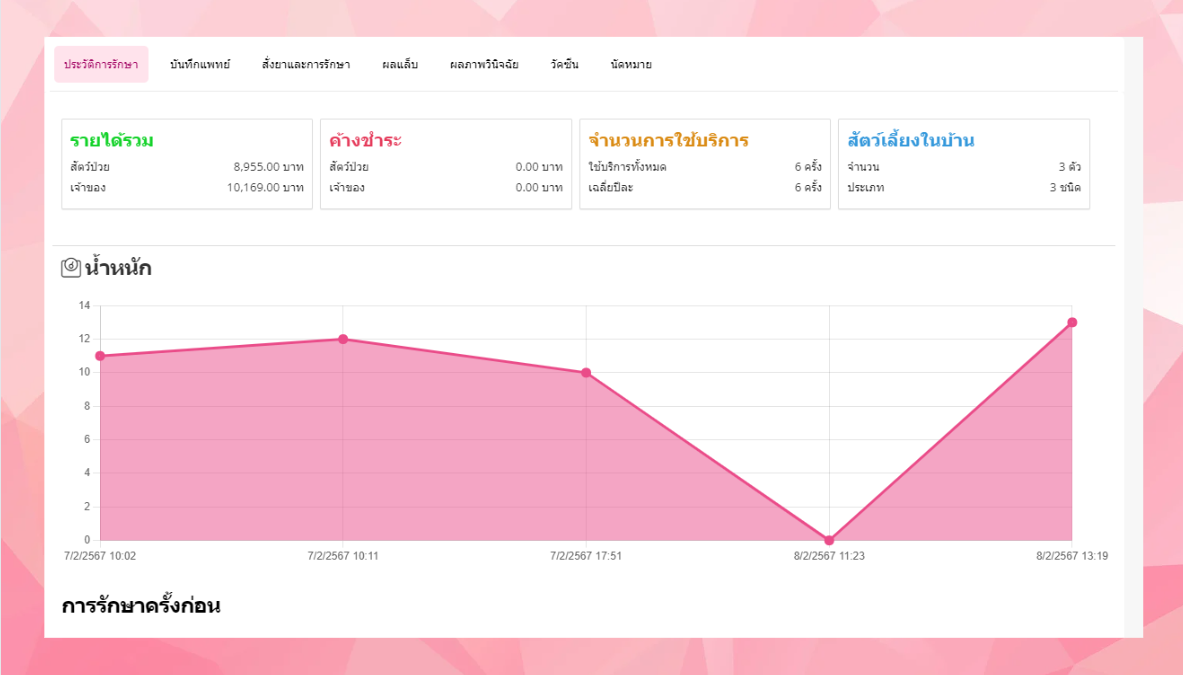Click the 3 ตัว pet count value

1070,167
